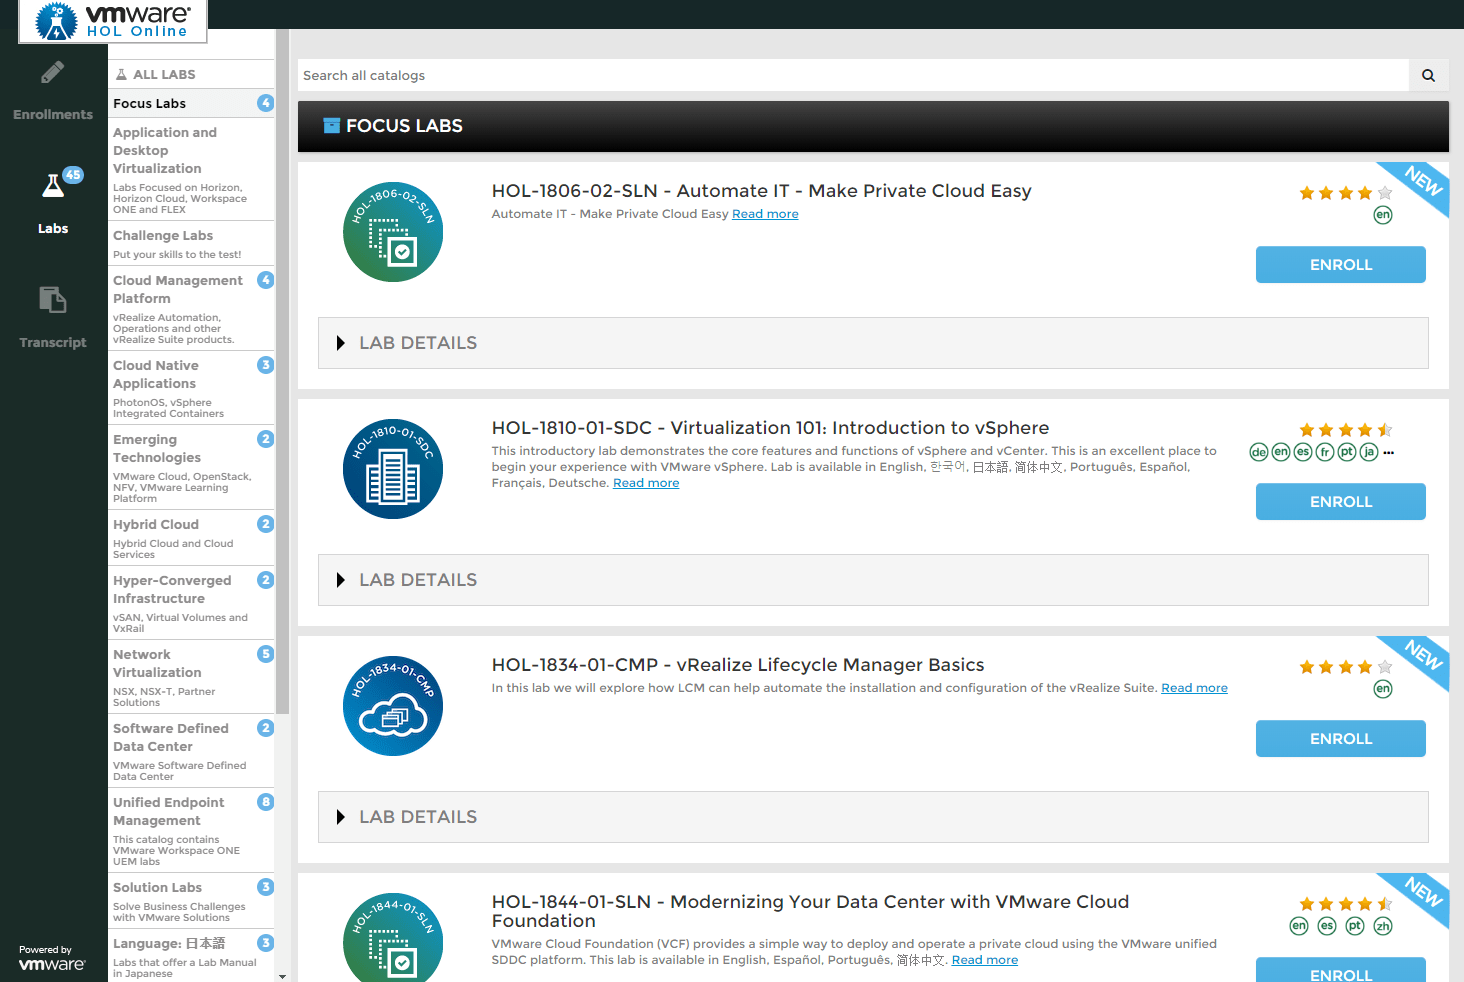The height and width of the screenshot is (982, 1464).
Task: Open the Network Virtualization catalog
Action: (x=191, y=677)
